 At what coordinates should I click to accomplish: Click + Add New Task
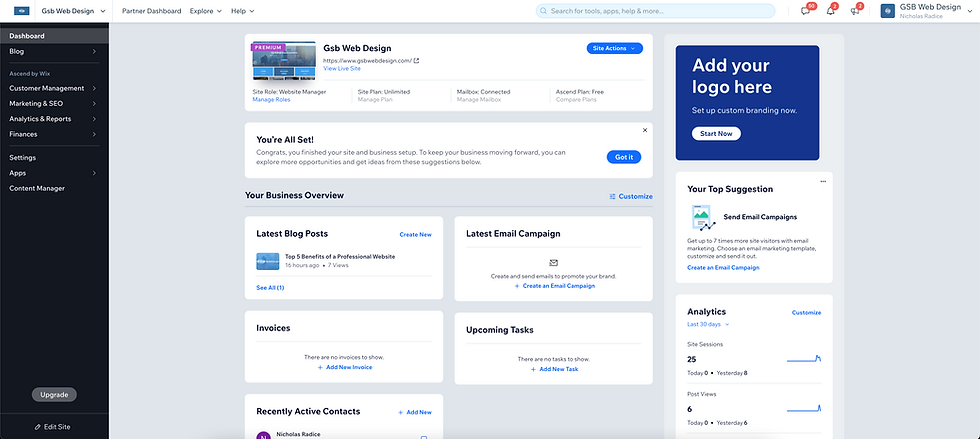coord(554,369)
